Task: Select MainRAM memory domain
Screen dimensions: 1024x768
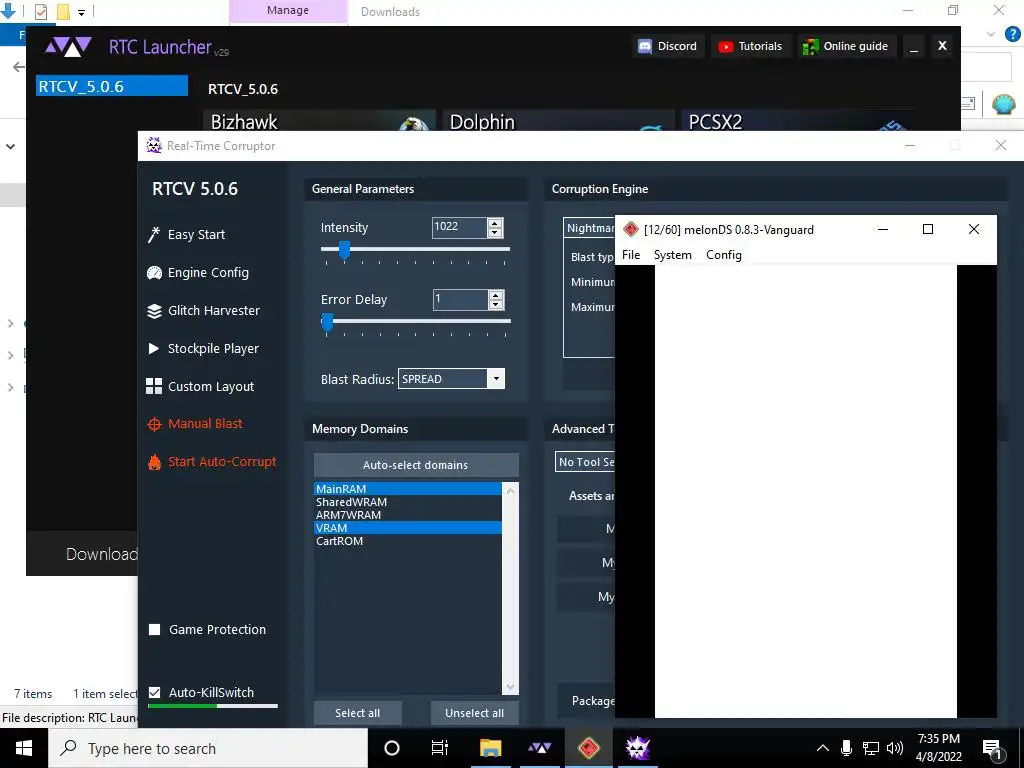Action: (x=408, y=489)
